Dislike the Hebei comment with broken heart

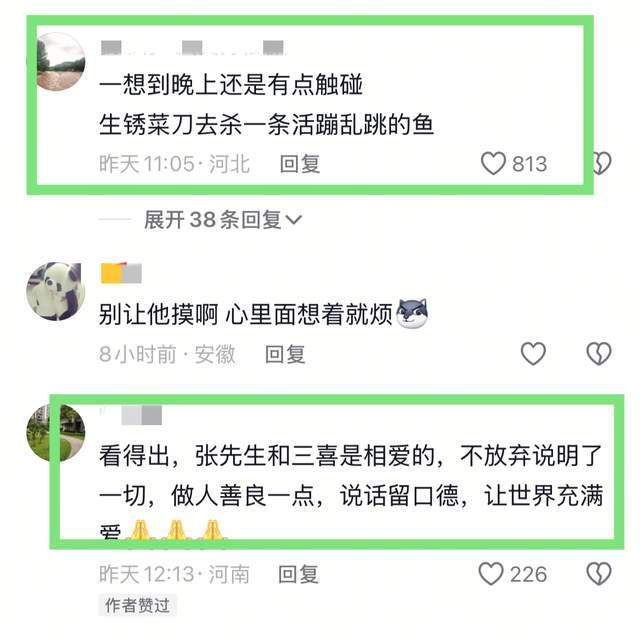pyautogui.click(x=602, y=163)
